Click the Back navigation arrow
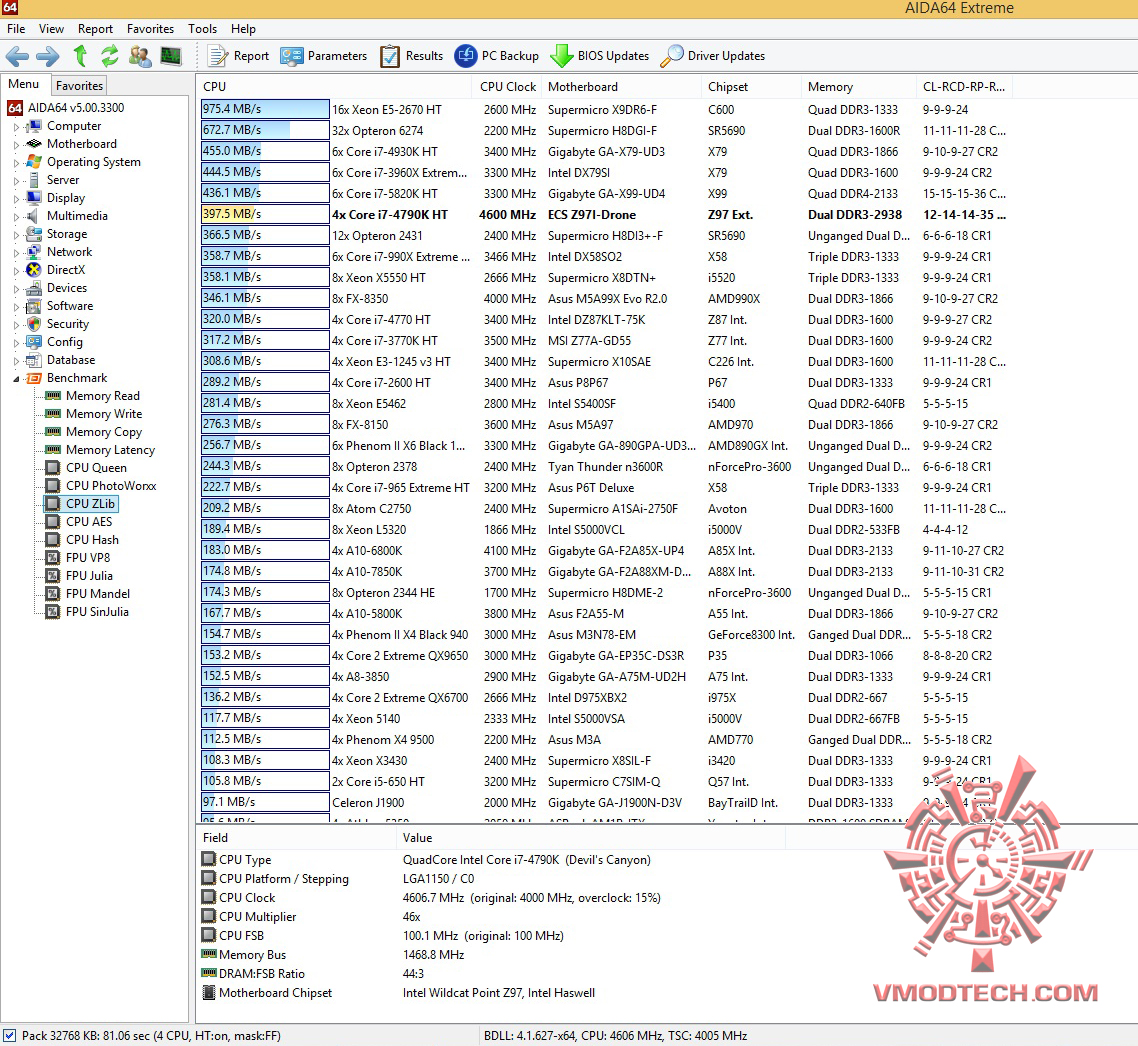 (x=17, y=56)
